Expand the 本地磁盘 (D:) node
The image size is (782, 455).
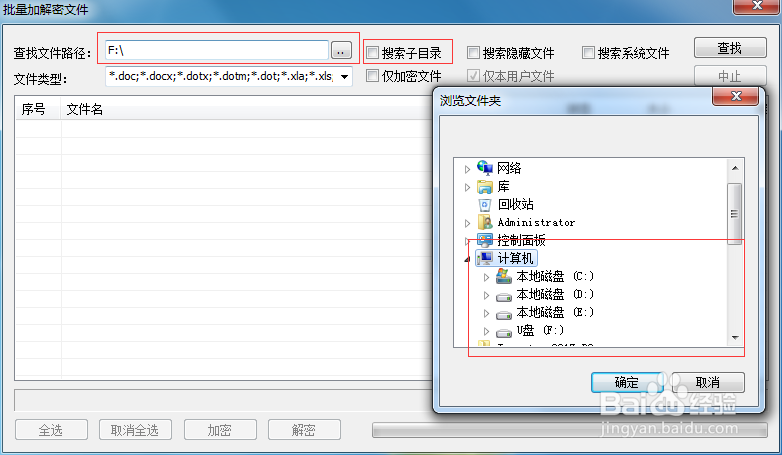tap(486, 295)
